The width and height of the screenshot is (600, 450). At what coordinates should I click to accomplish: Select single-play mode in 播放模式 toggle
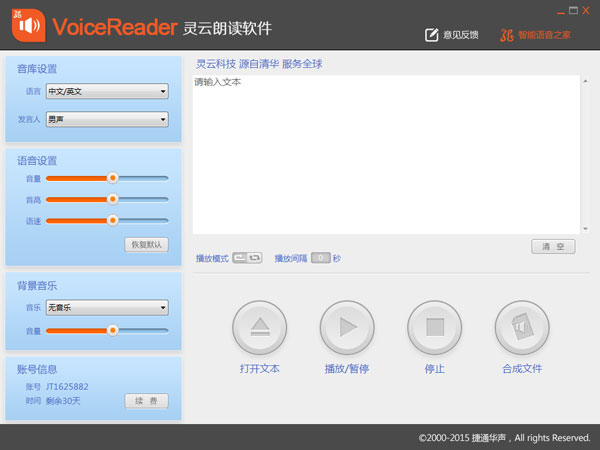tap(240, 258)
